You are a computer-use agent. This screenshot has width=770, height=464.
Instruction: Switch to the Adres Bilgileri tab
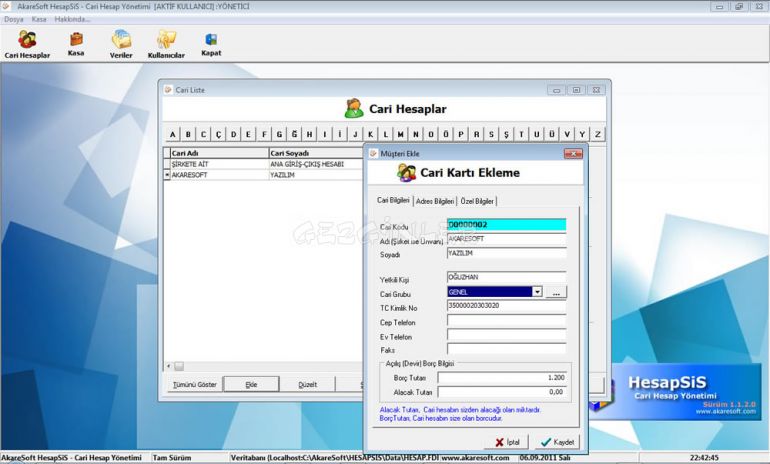pyautogui.click(x=435, y=201)
